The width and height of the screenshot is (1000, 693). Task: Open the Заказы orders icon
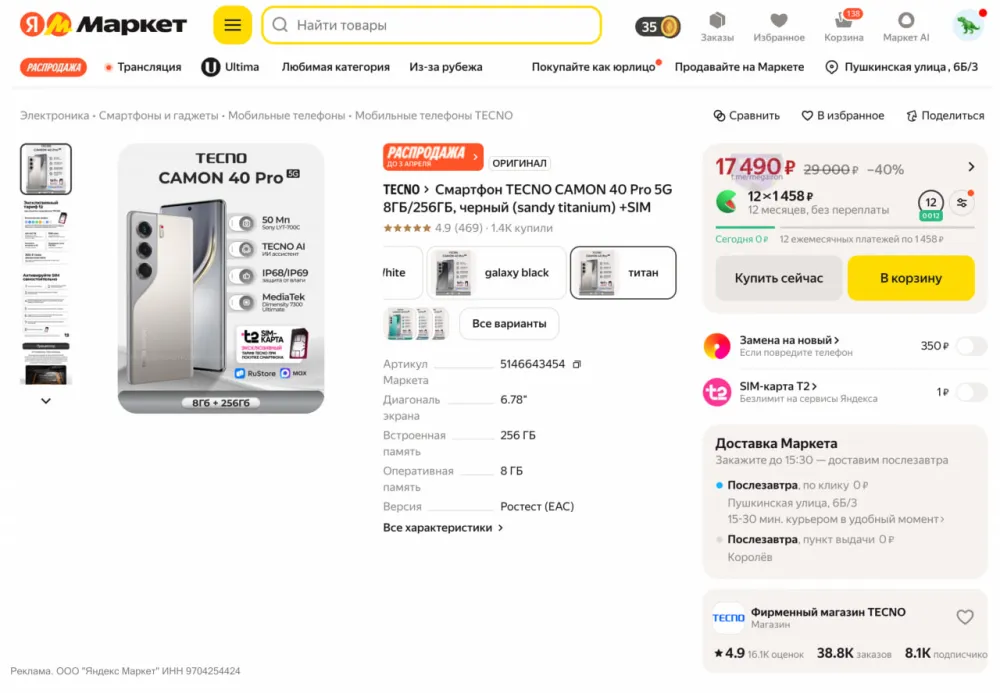coord(717,26)
